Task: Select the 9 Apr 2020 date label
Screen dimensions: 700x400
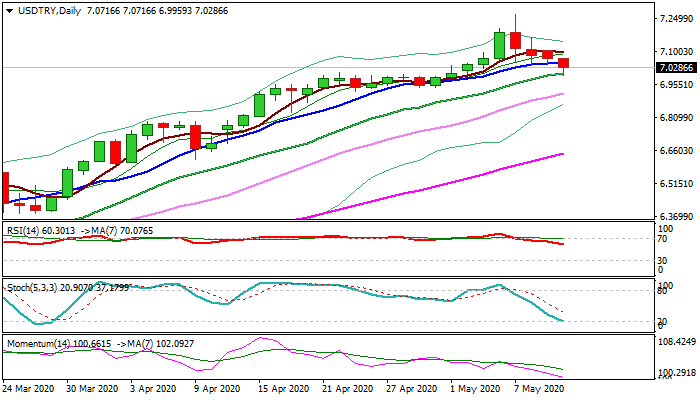Action: [x=217, y=389]
